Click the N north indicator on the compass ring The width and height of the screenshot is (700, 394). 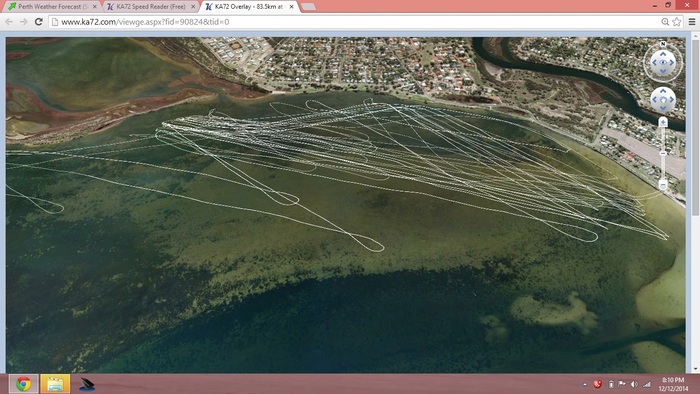(663, 44)
